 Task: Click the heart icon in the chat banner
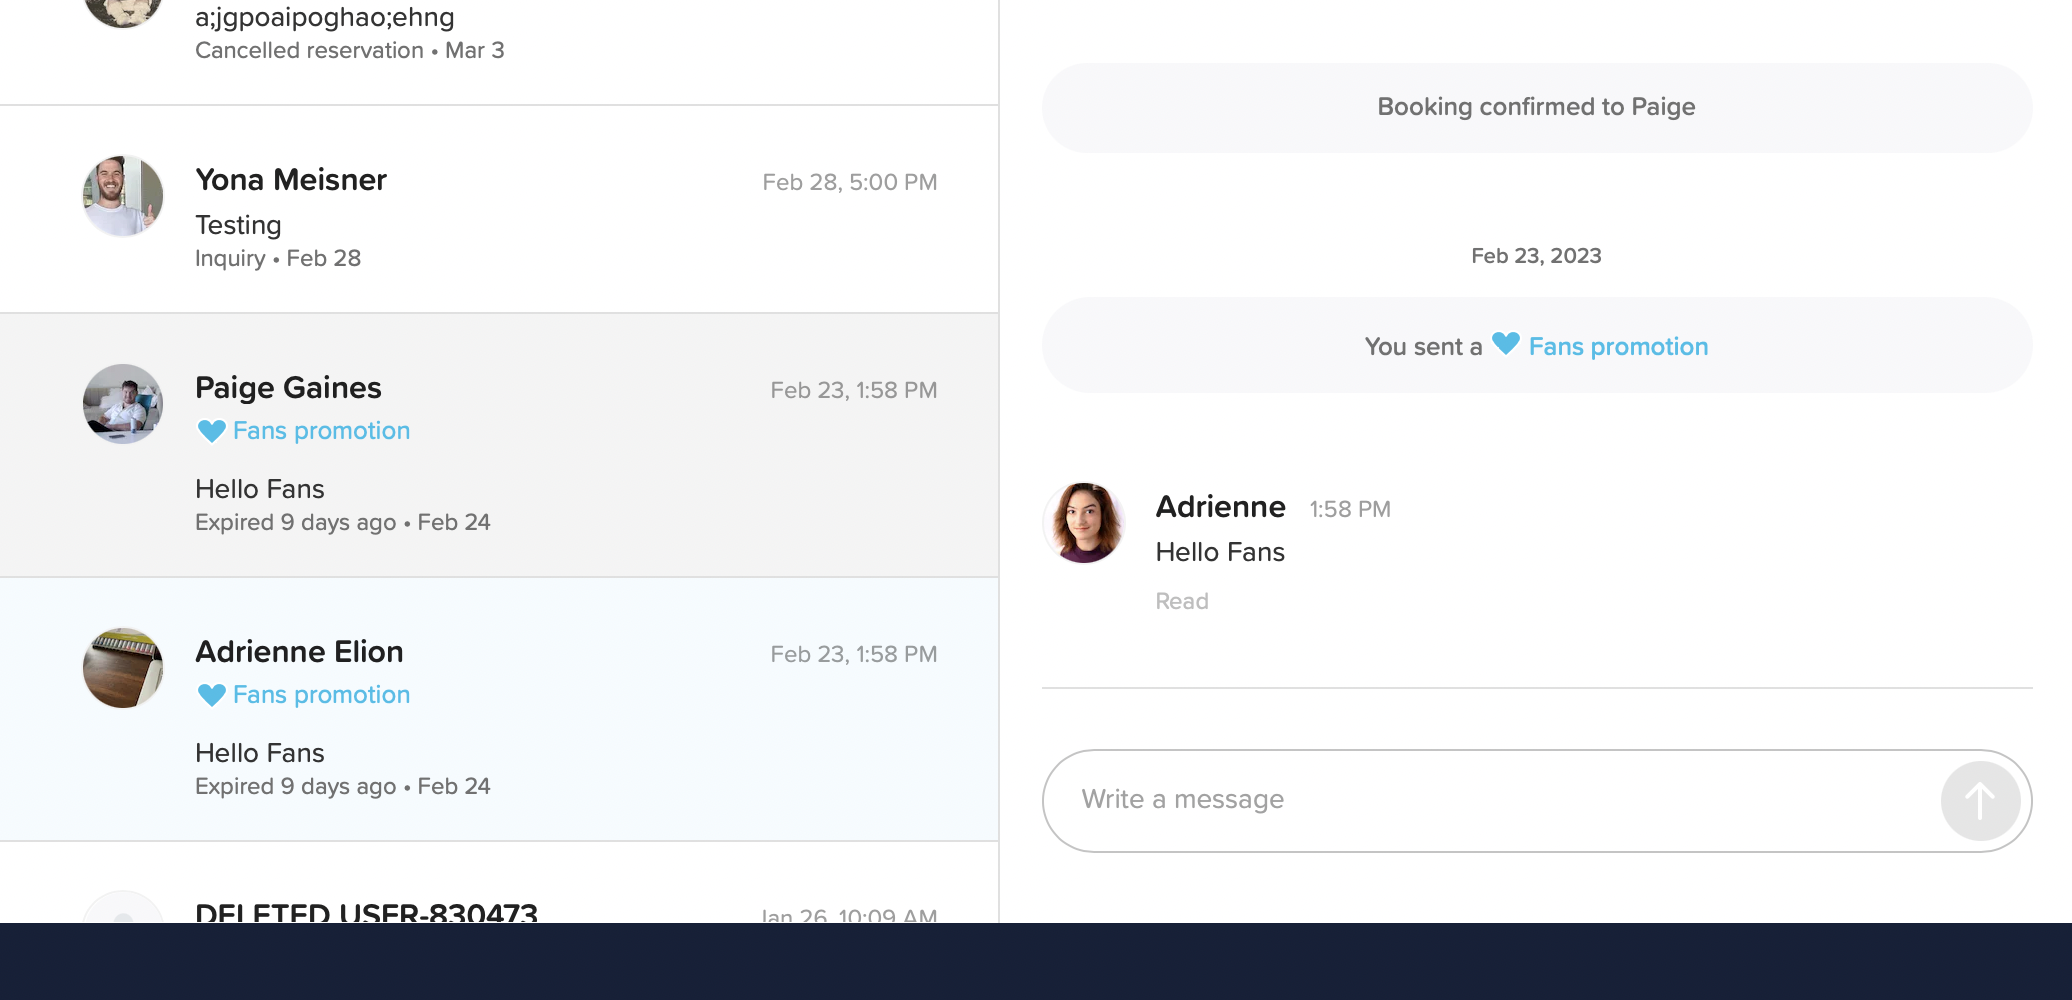click(1505, 344)
